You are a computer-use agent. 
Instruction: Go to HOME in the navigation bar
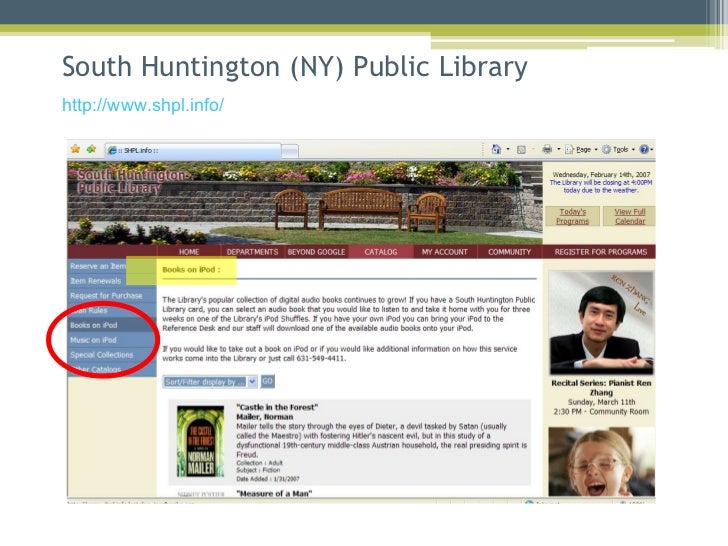(189, 252)
